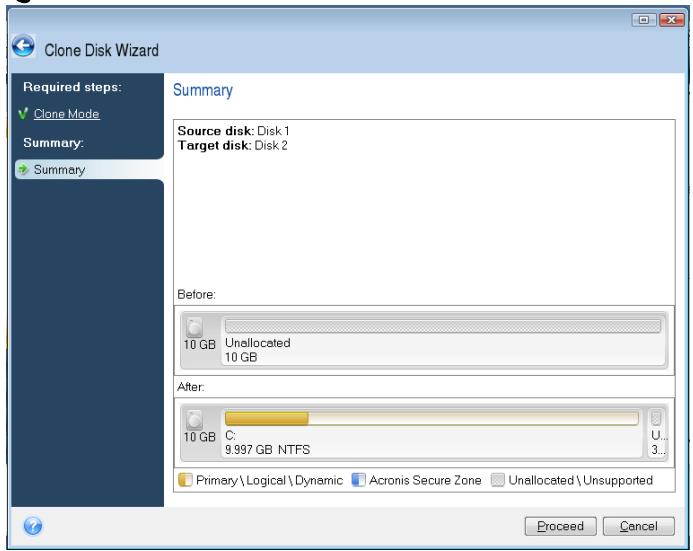Image resolution: width=693 pixels, height=551 pixels.
Task: Click the green checkmark beside Clone Mode
Action: coord(23,114)
